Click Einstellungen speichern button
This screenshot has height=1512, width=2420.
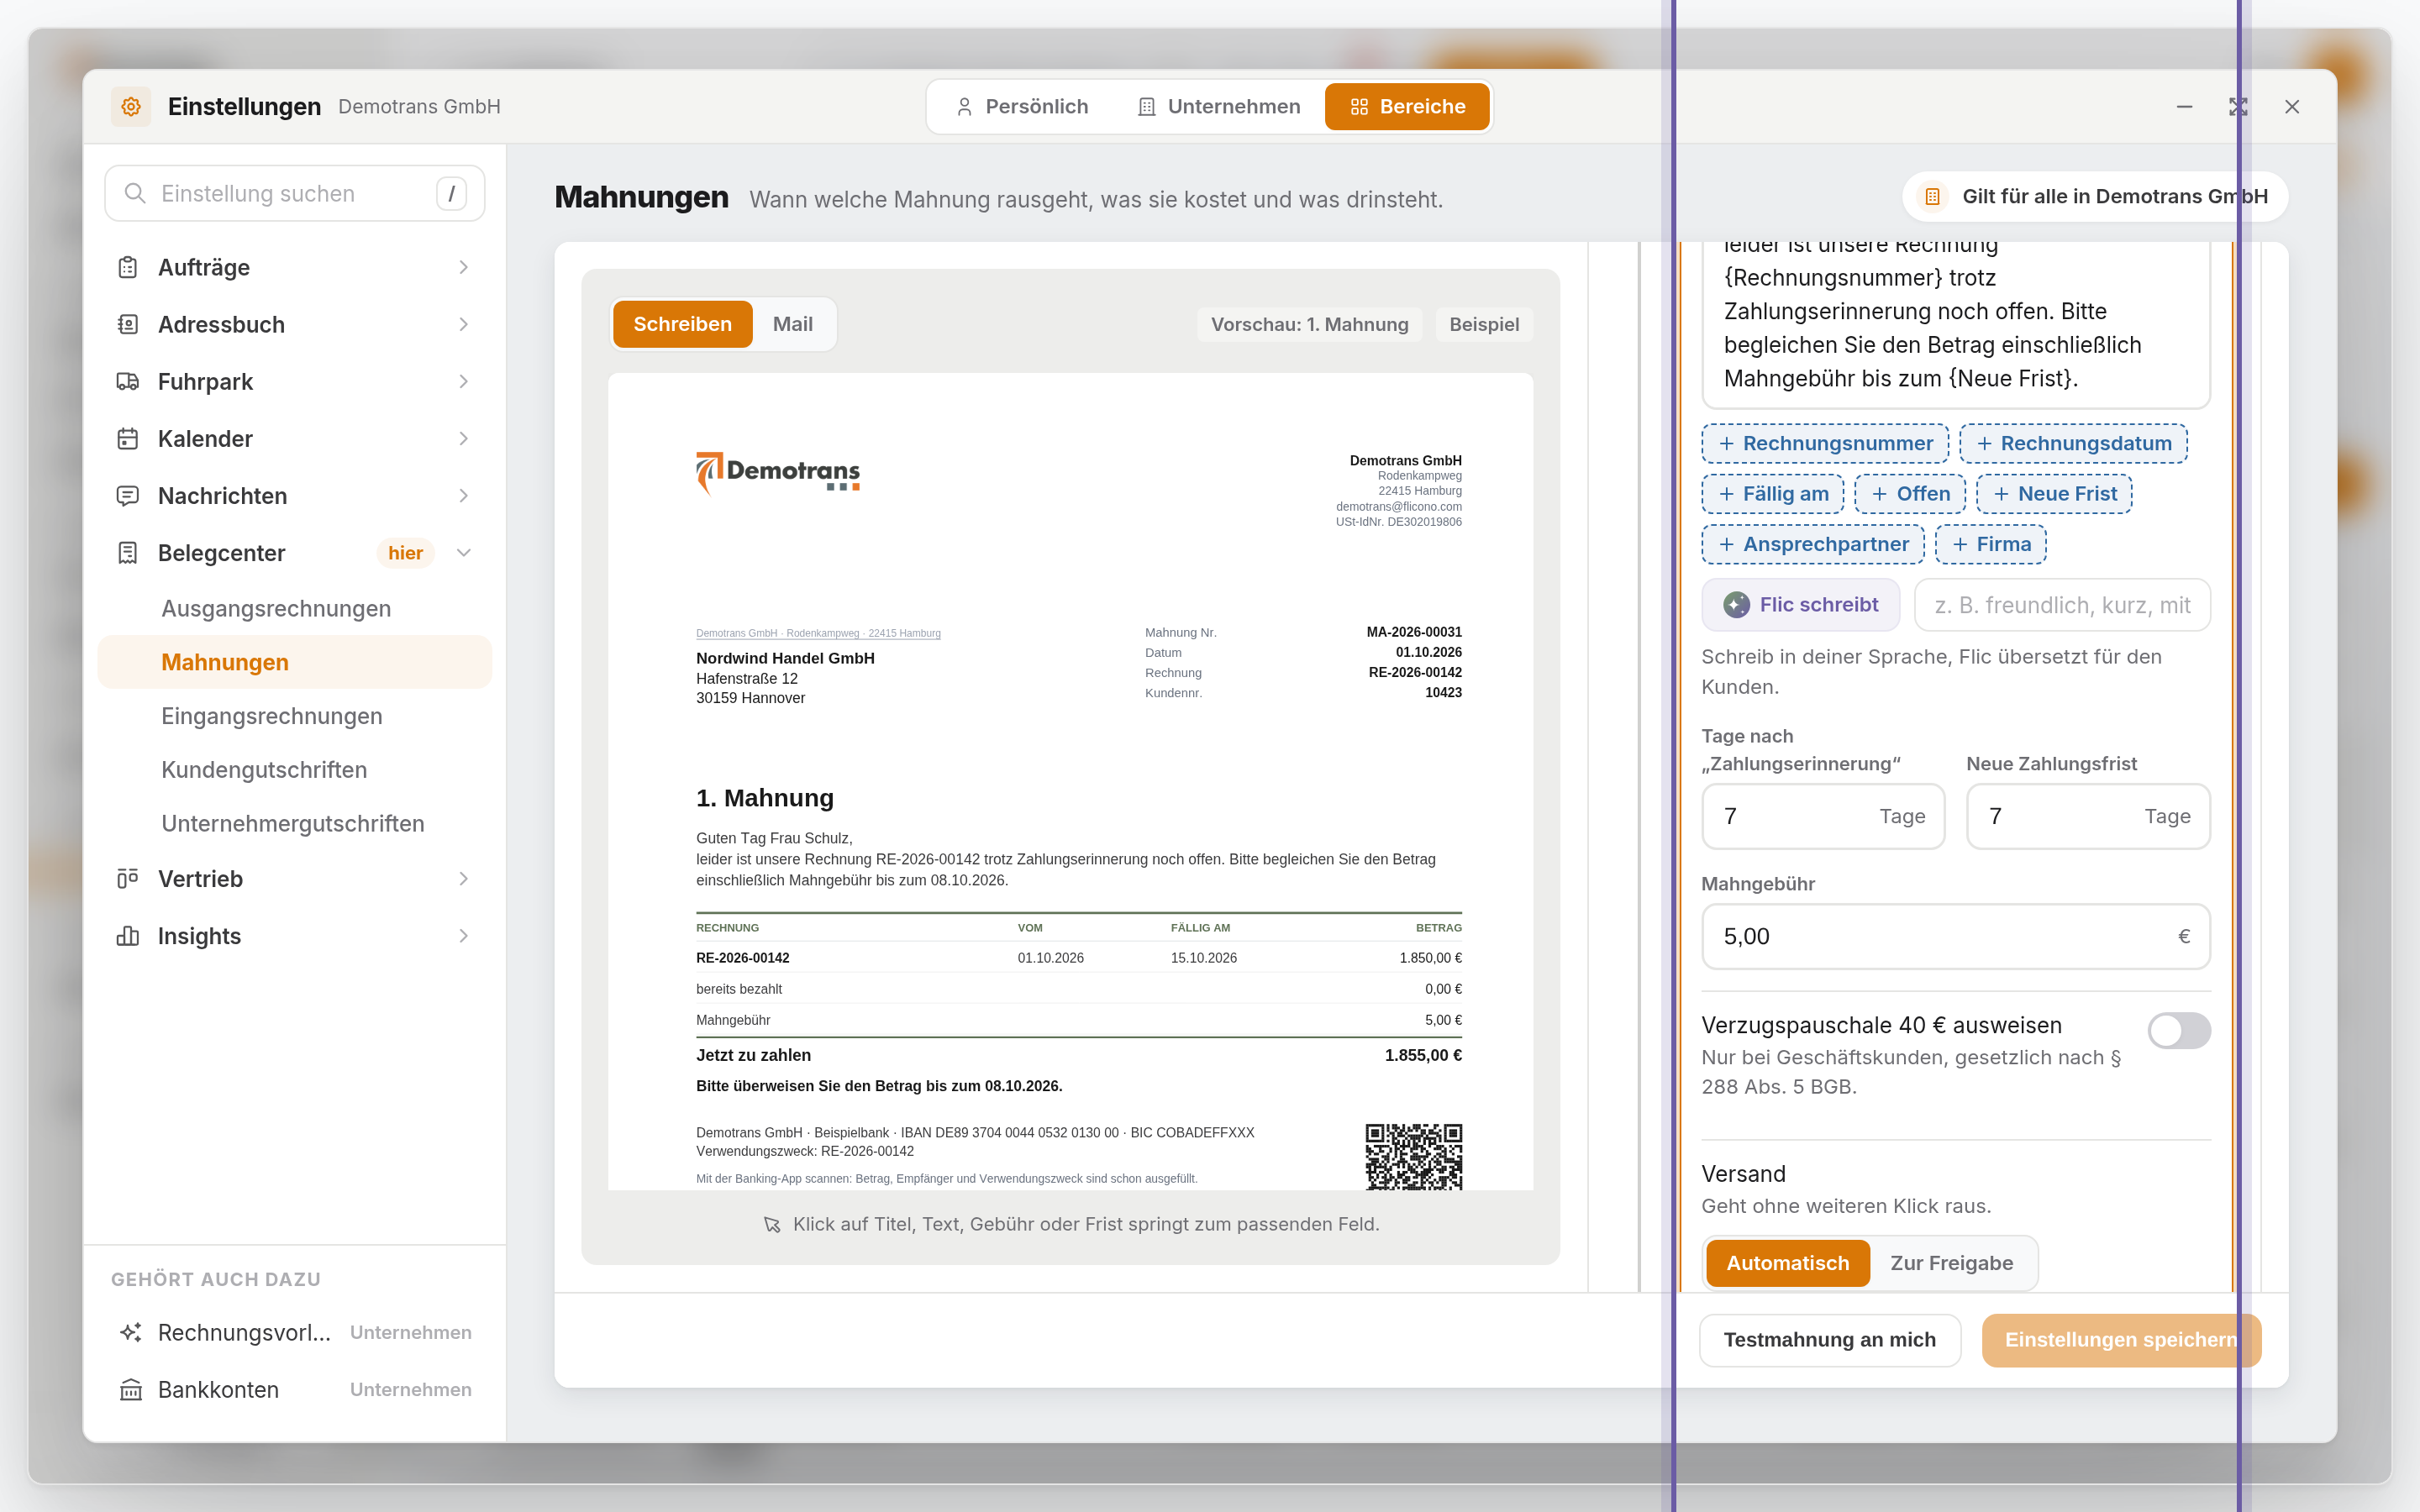tap(2121, 1339)
